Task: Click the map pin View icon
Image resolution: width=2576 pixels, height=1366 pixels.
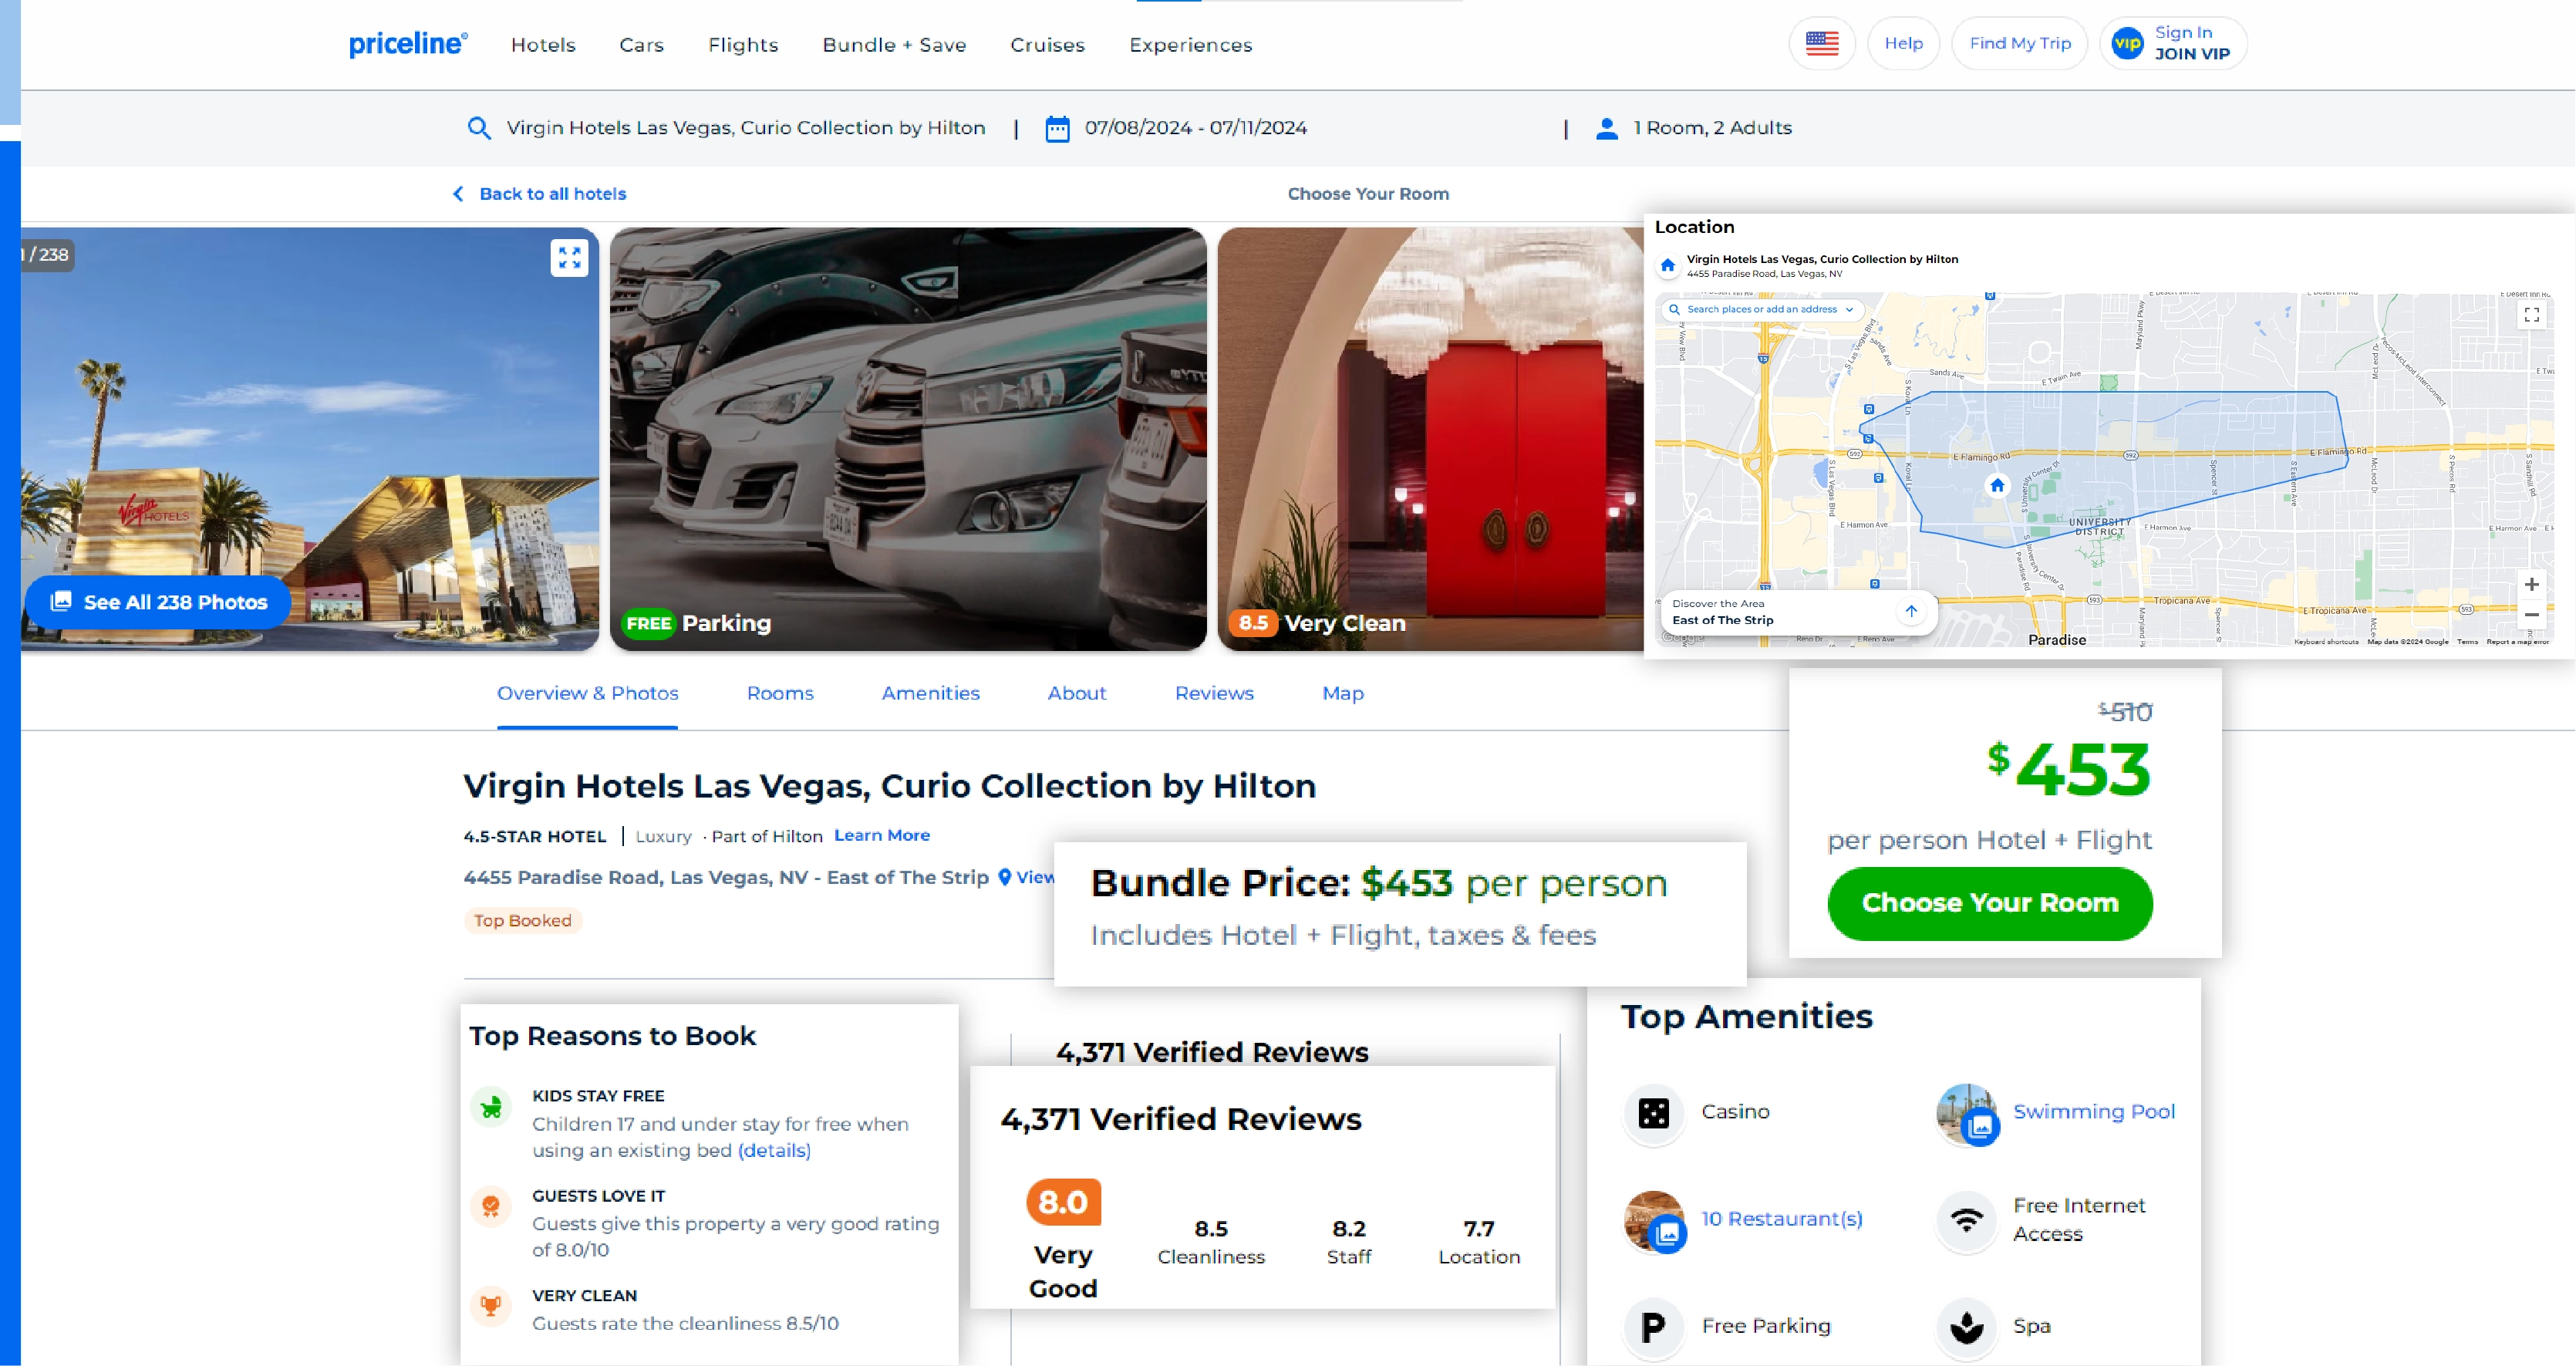Action: pos(1005,877)
